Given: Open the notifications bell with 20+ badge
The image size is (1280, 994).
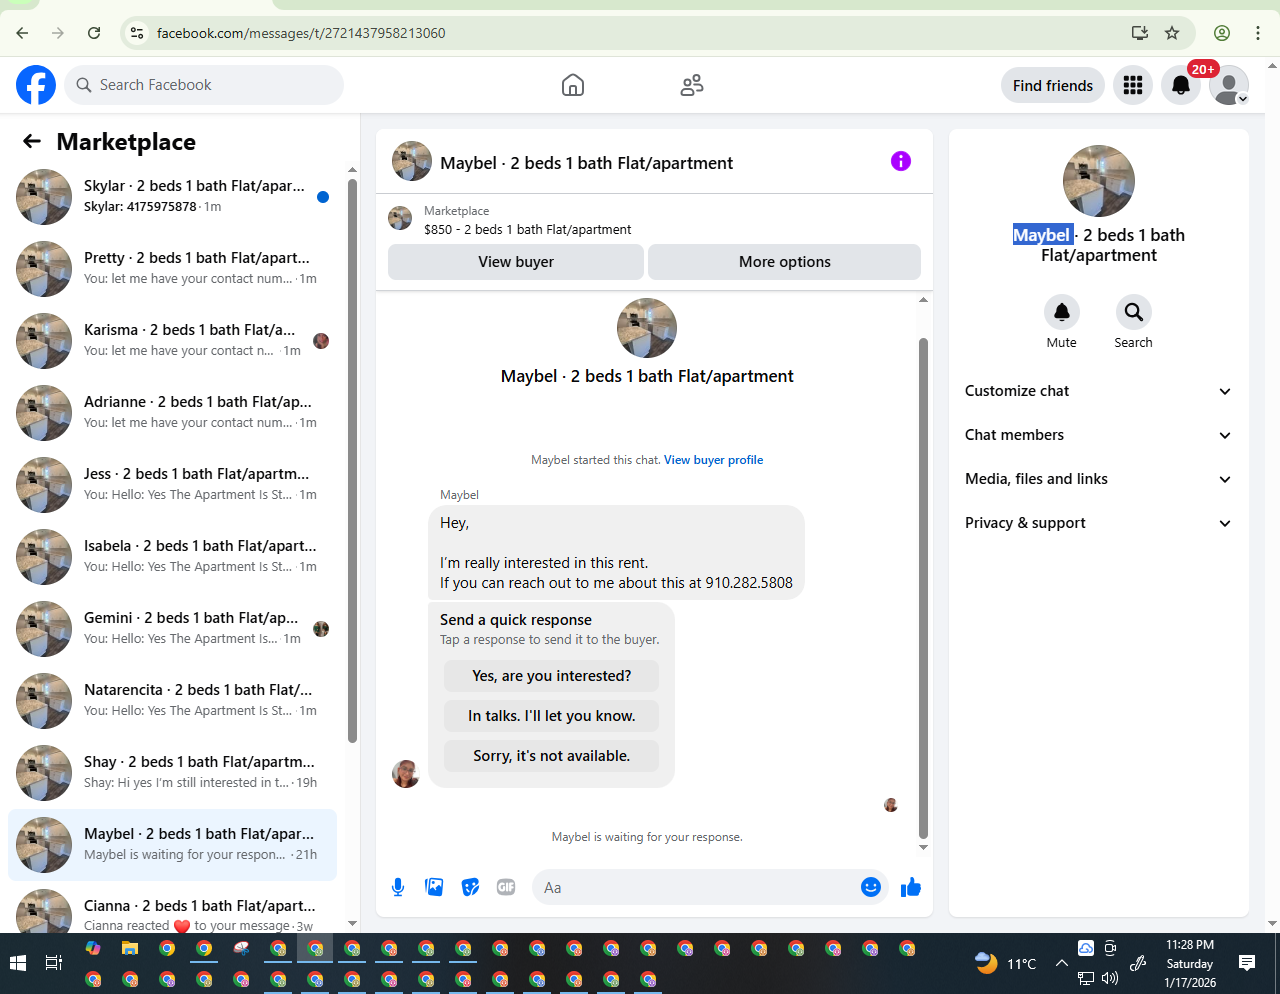Looking at the screenshot, I should 1181,85.
